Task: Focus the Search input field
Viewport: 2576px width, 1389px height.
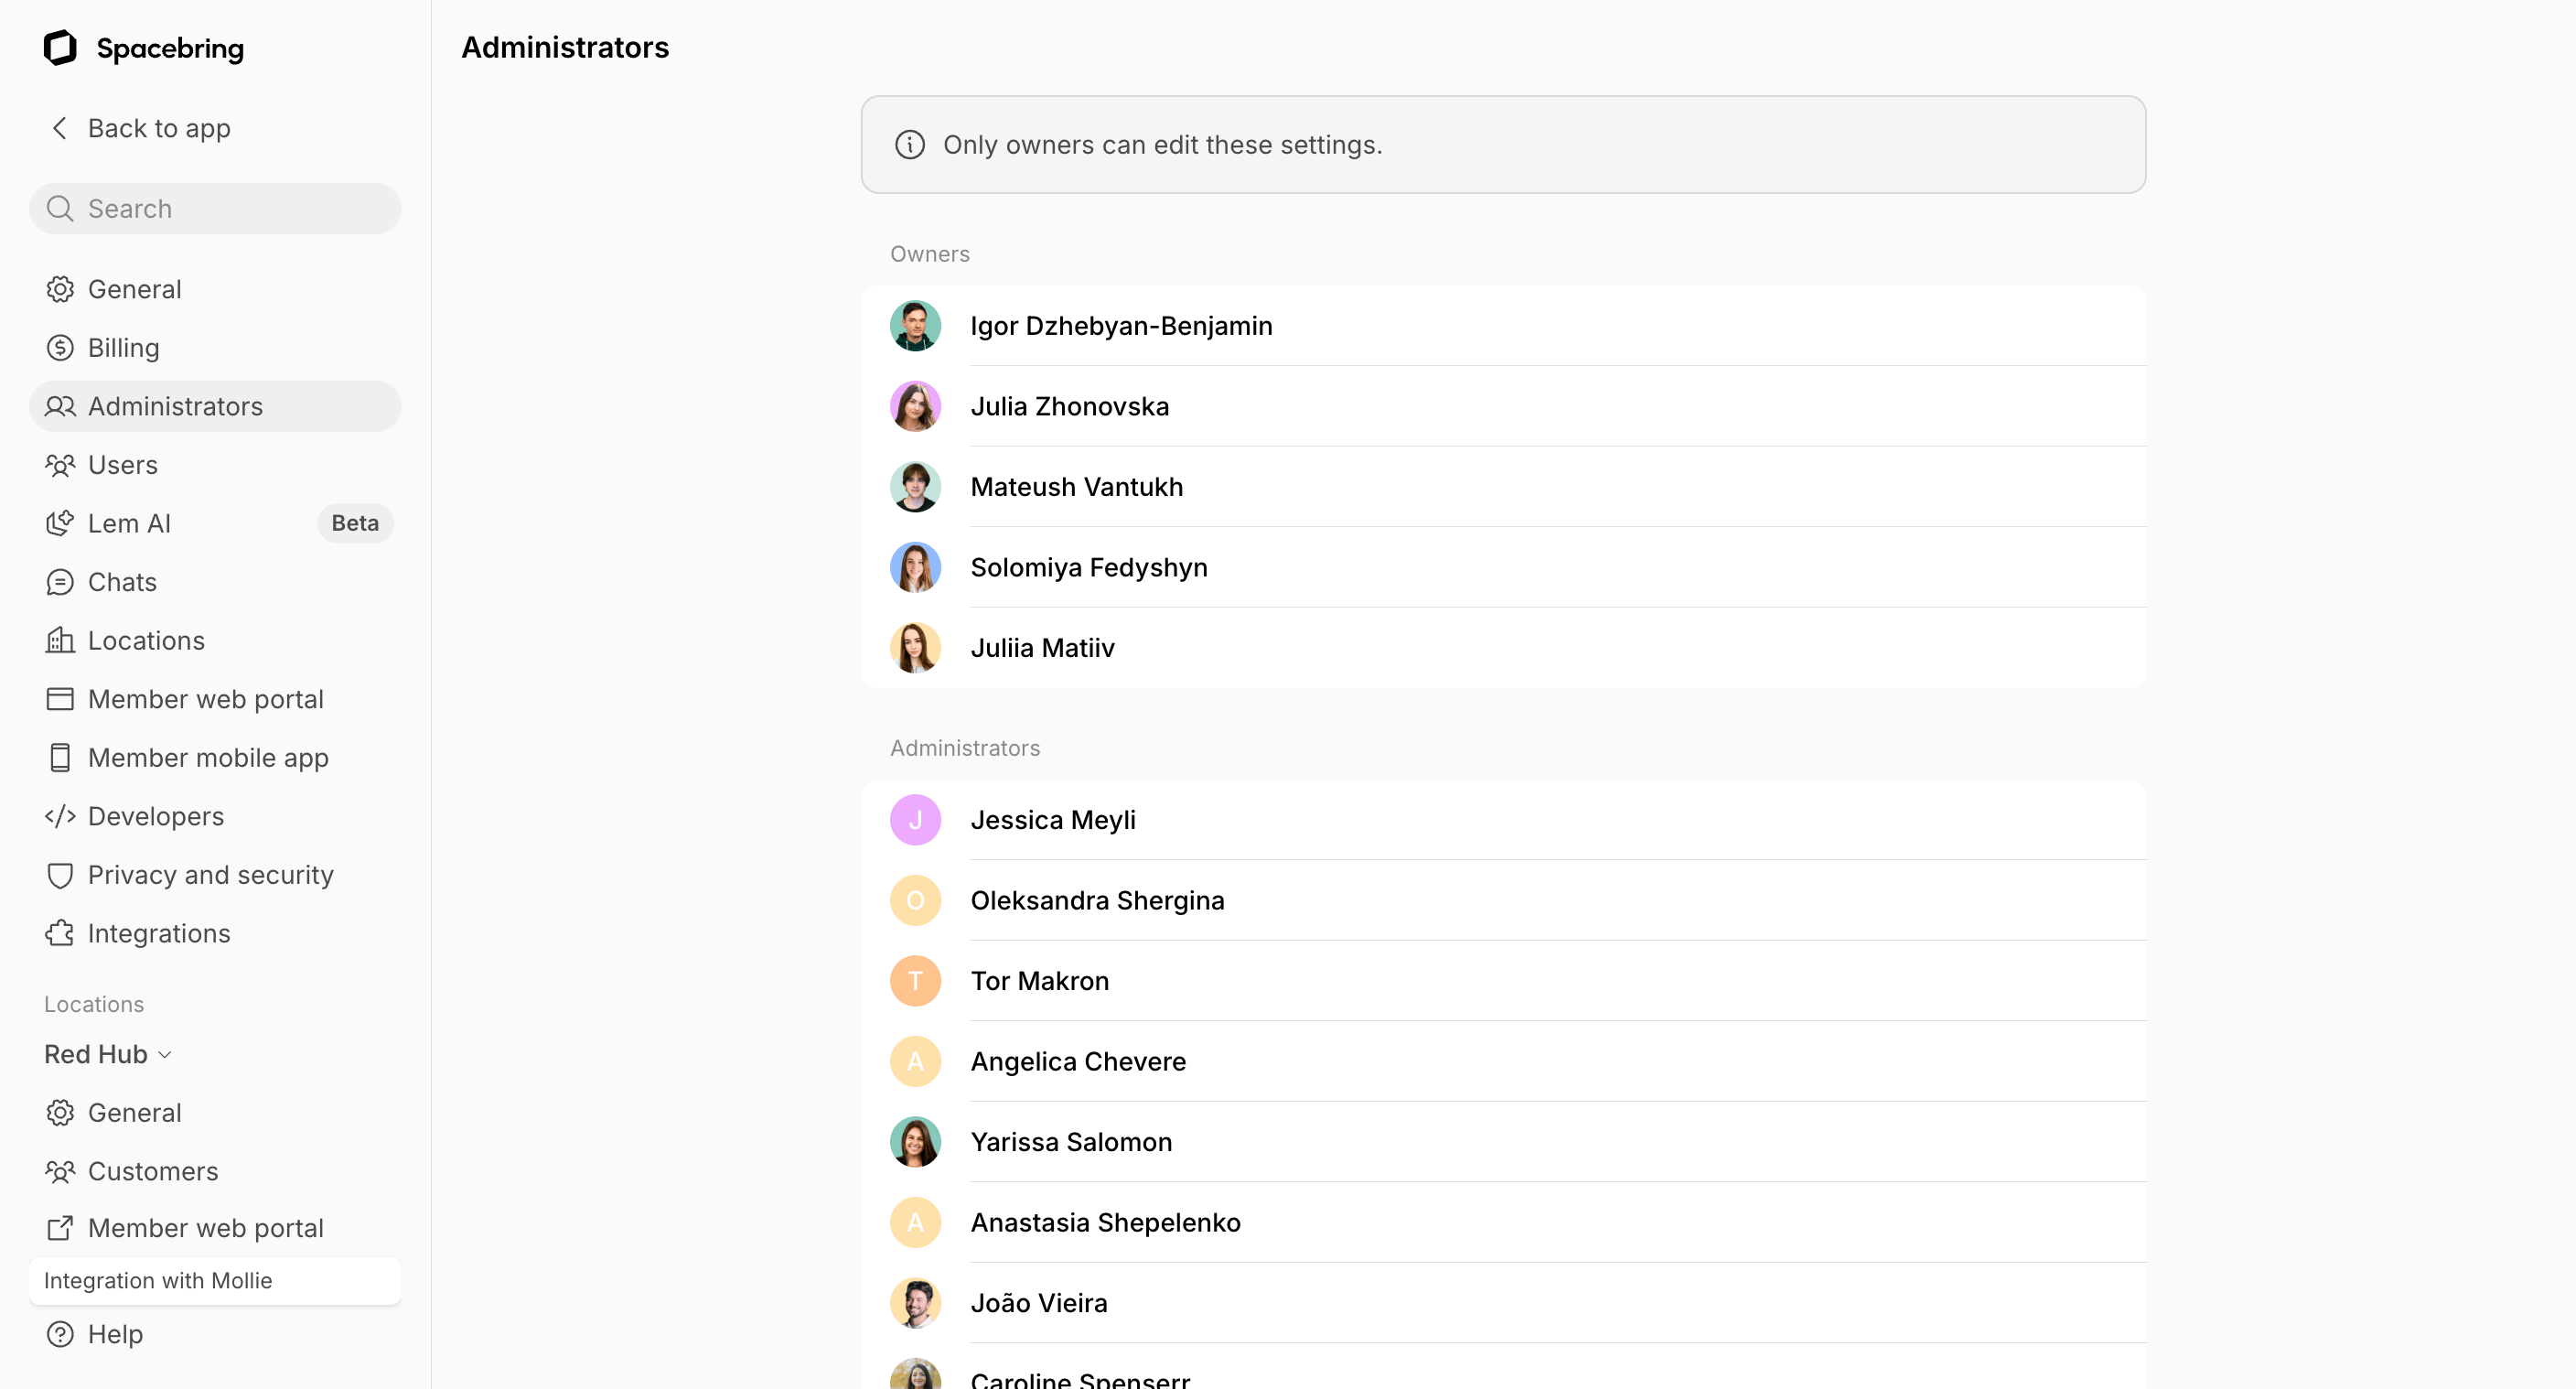Action: (215, 208)
